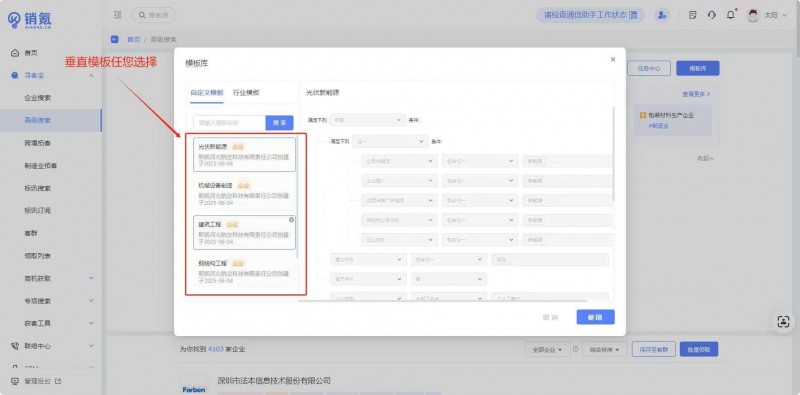
Task: Open the headset customer service icon
Action: coord(712,15)
